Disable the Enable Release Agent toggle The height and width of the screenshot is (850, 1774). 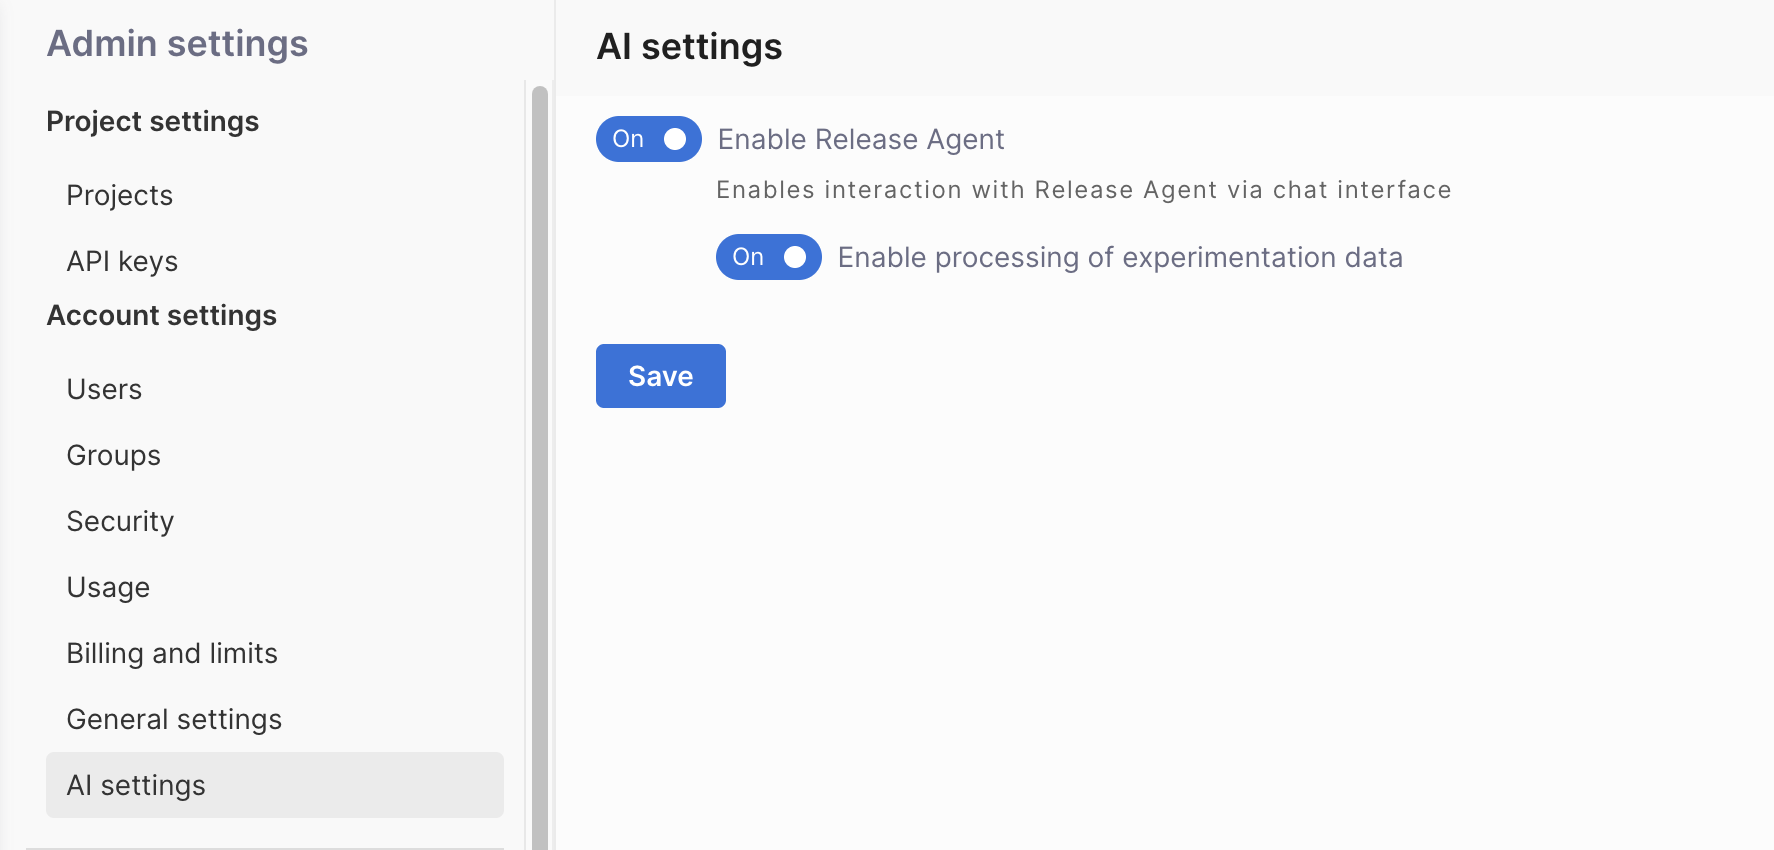648,139
